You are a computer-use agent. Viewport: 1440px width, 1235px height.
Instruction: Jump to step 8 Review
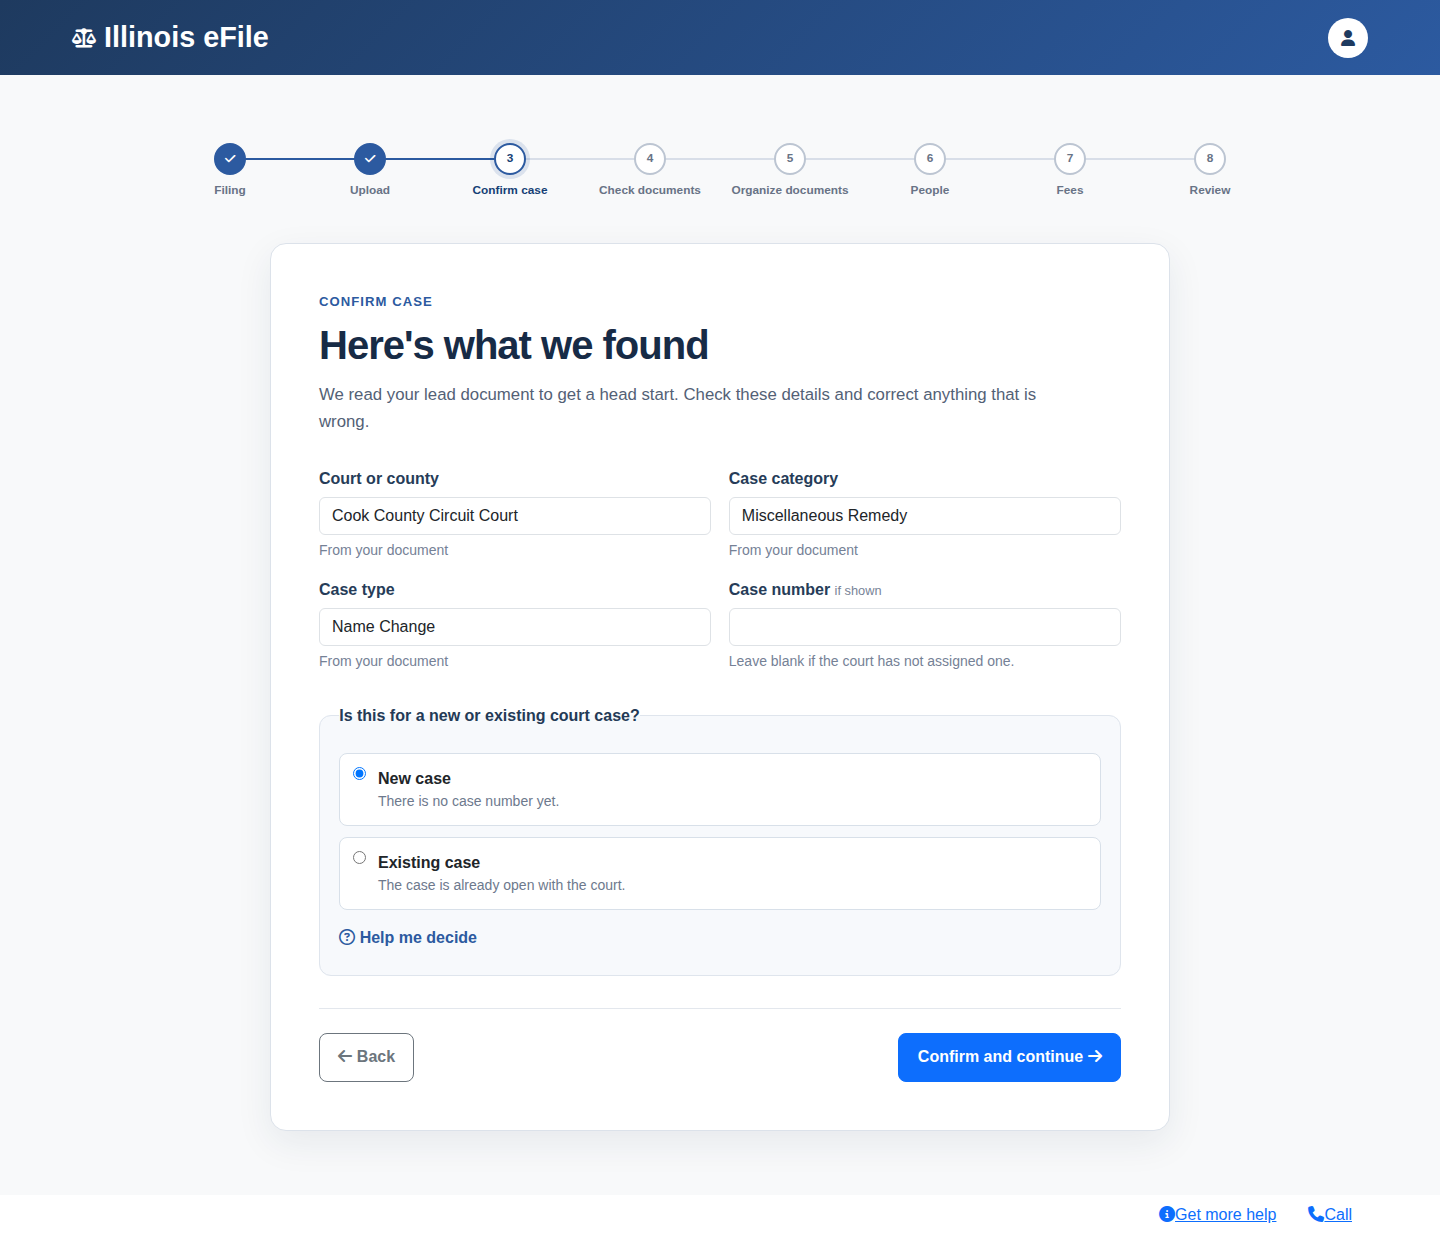tap(1210, 158)
